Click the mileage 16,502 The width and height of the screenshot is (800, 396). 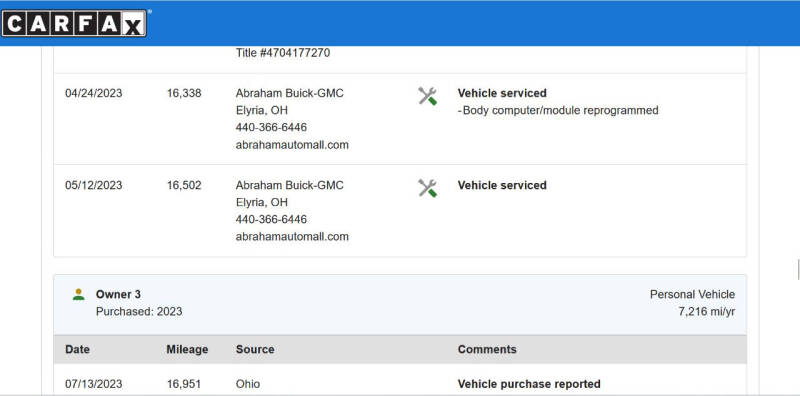[x=184, y=185]
